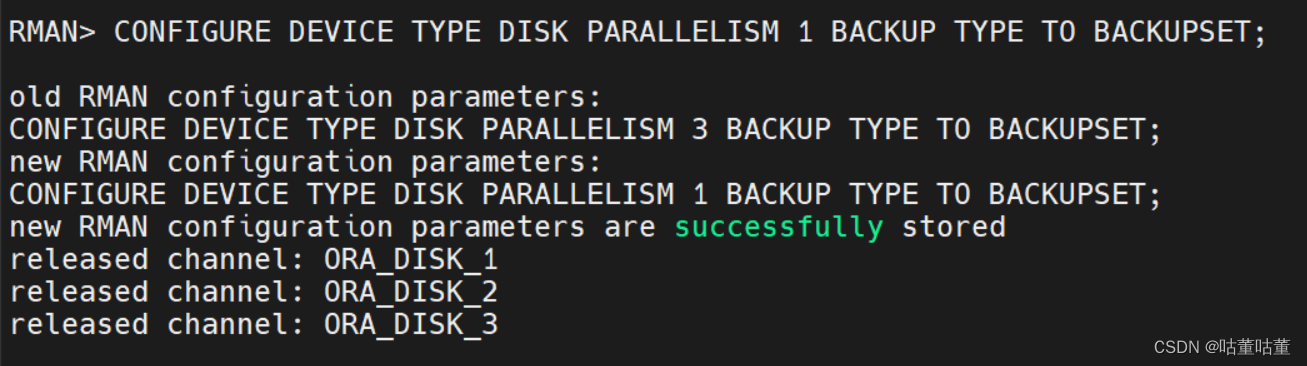Click the RMAN> prompt text

(x=53, y=32)
